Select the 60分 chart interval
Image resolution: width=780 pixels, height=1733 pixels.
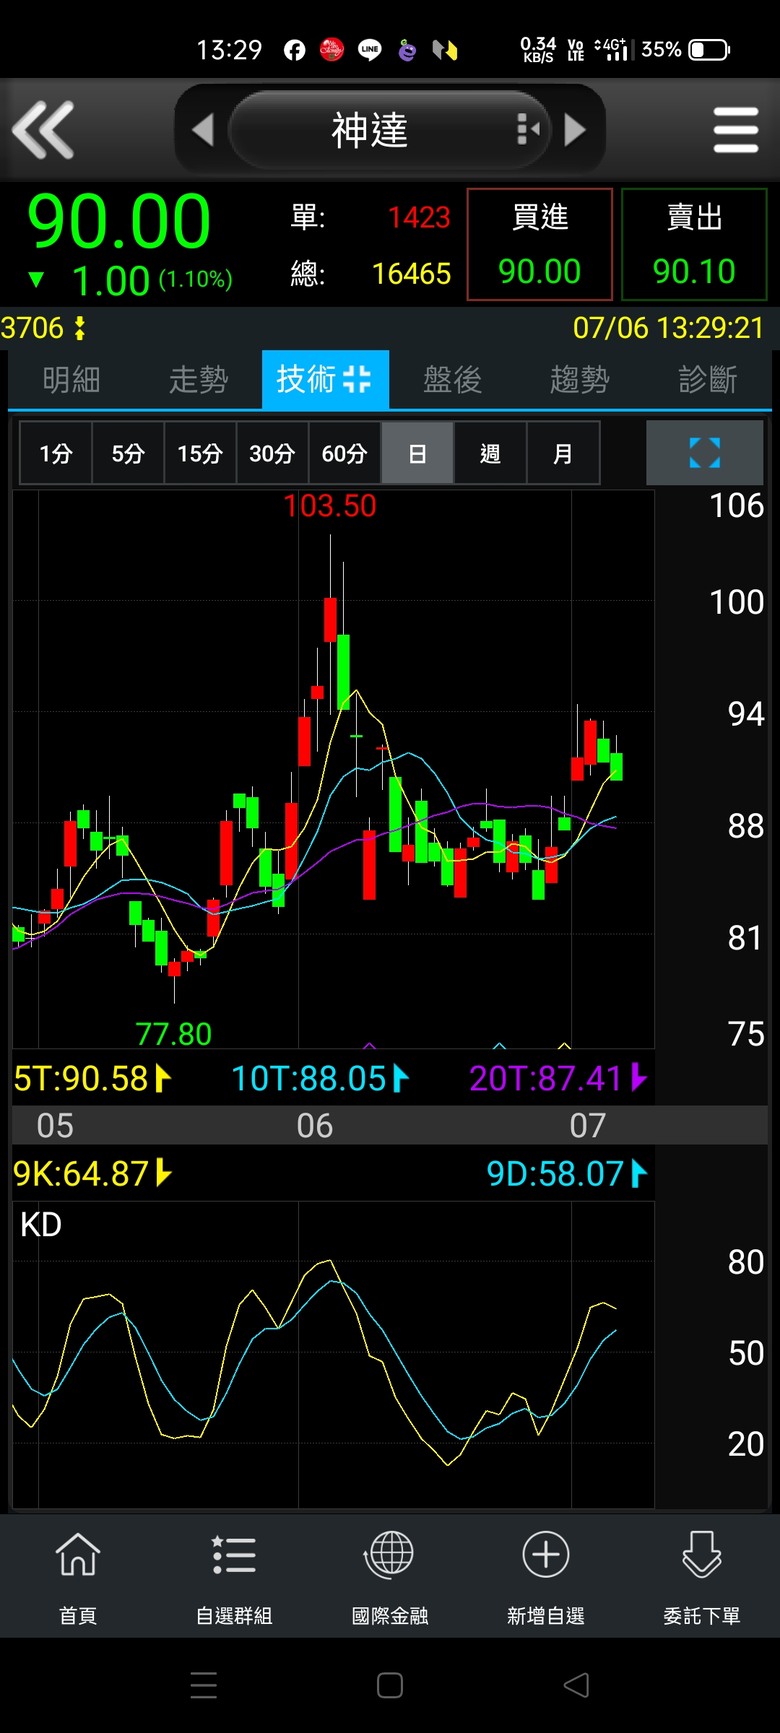(x=344, y=454)
